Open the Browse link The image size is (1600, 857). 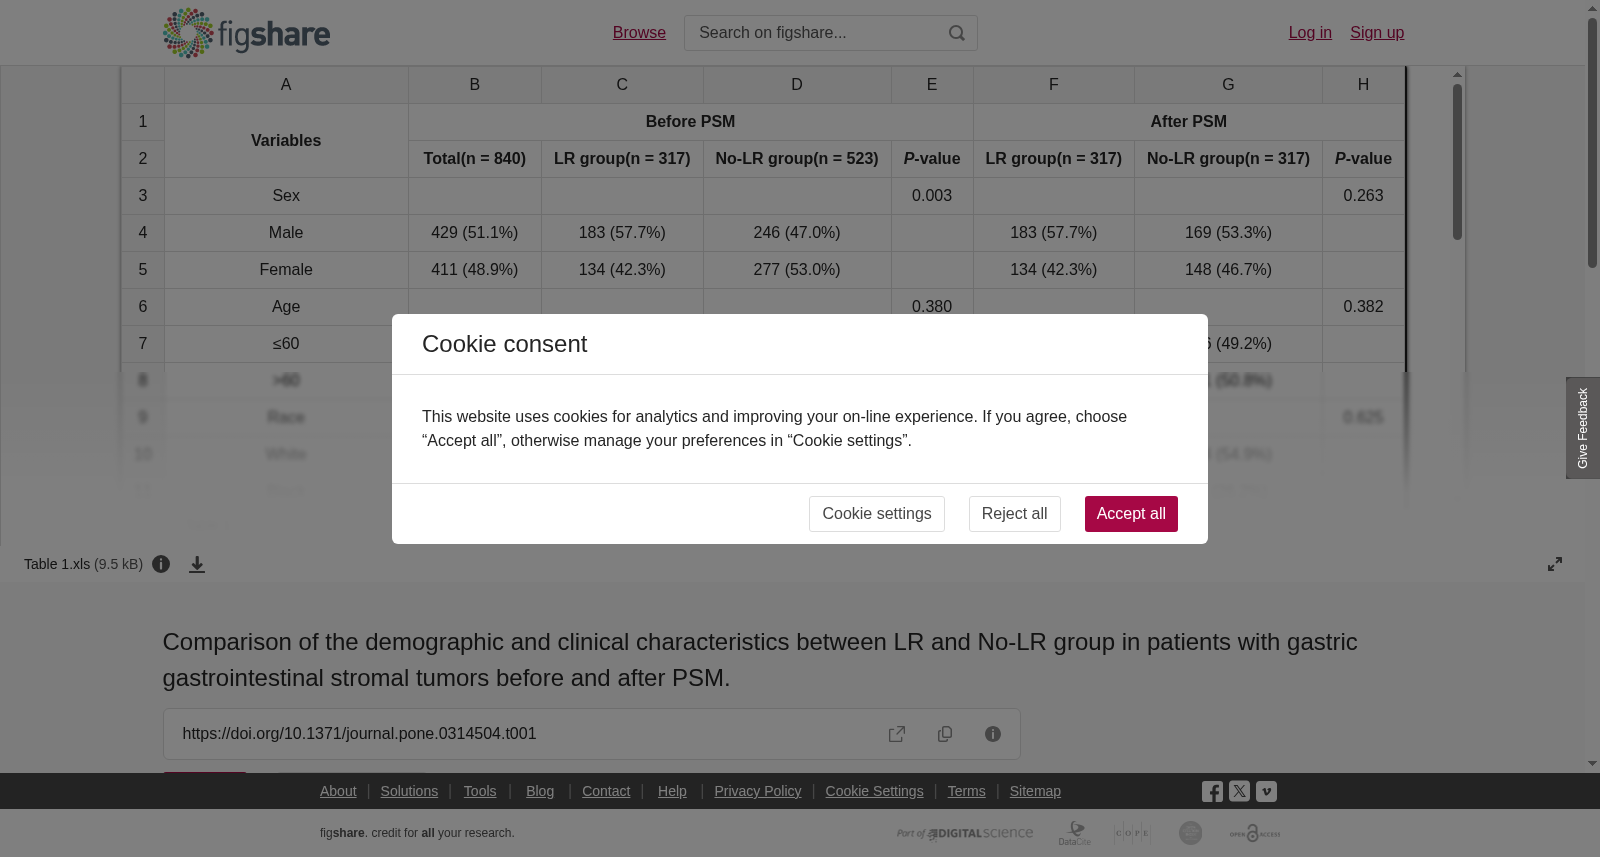click(639, 33)
